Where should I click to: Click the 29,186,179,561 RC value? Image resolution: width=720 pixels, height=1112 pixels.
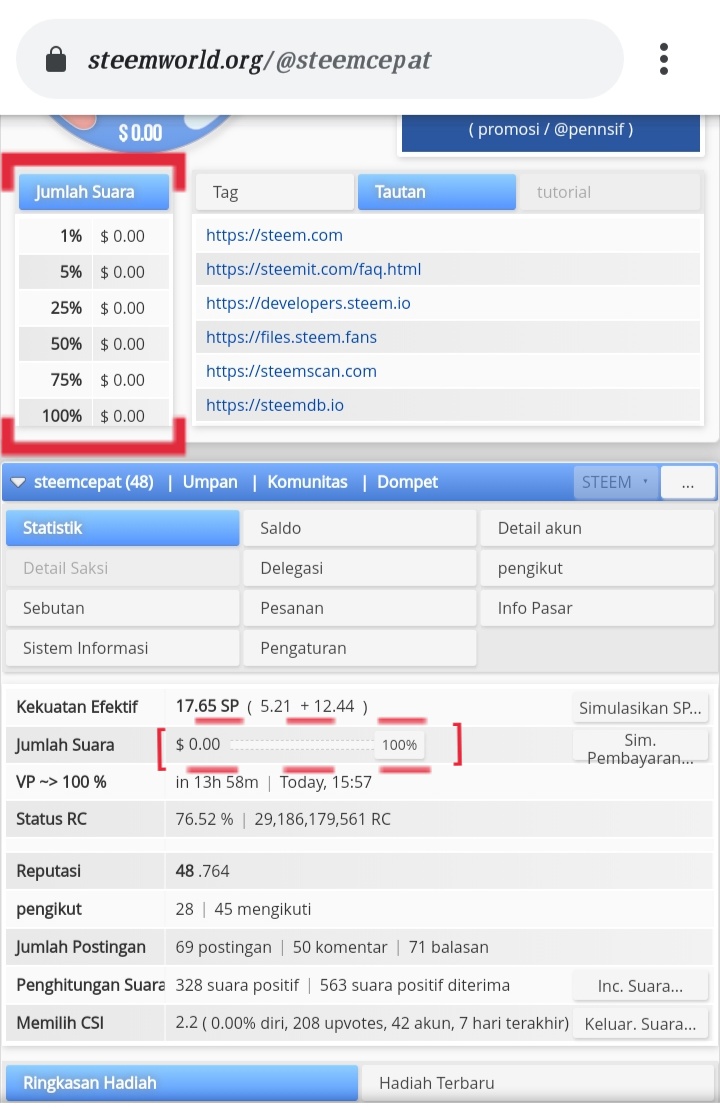pos(322,819)
